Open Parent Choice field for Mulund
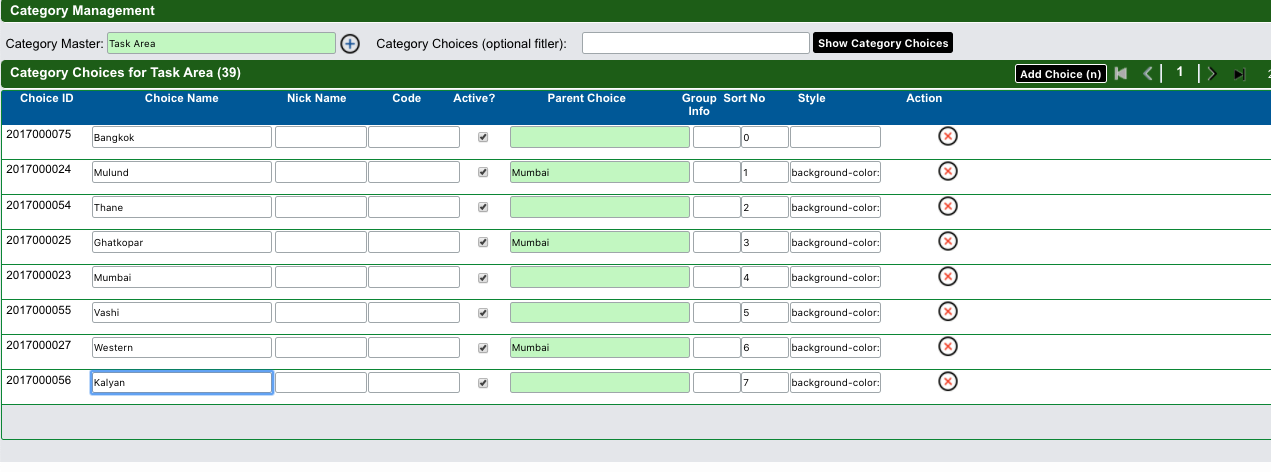The width and height of the screenshot is (1271, 472). (600, 172)
